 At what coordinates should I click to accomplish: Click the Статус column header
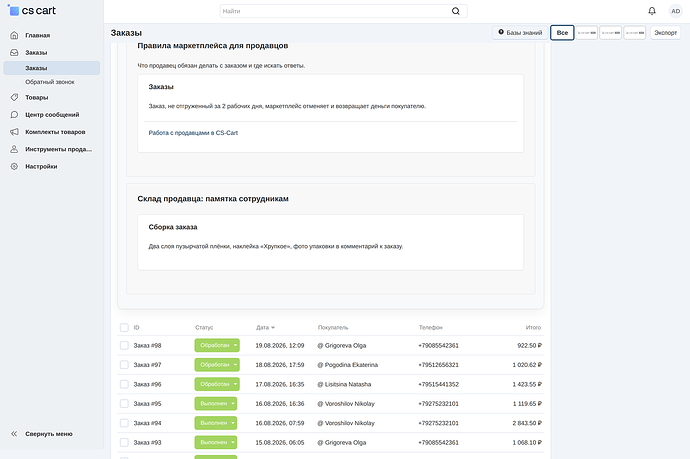[204, 327]
